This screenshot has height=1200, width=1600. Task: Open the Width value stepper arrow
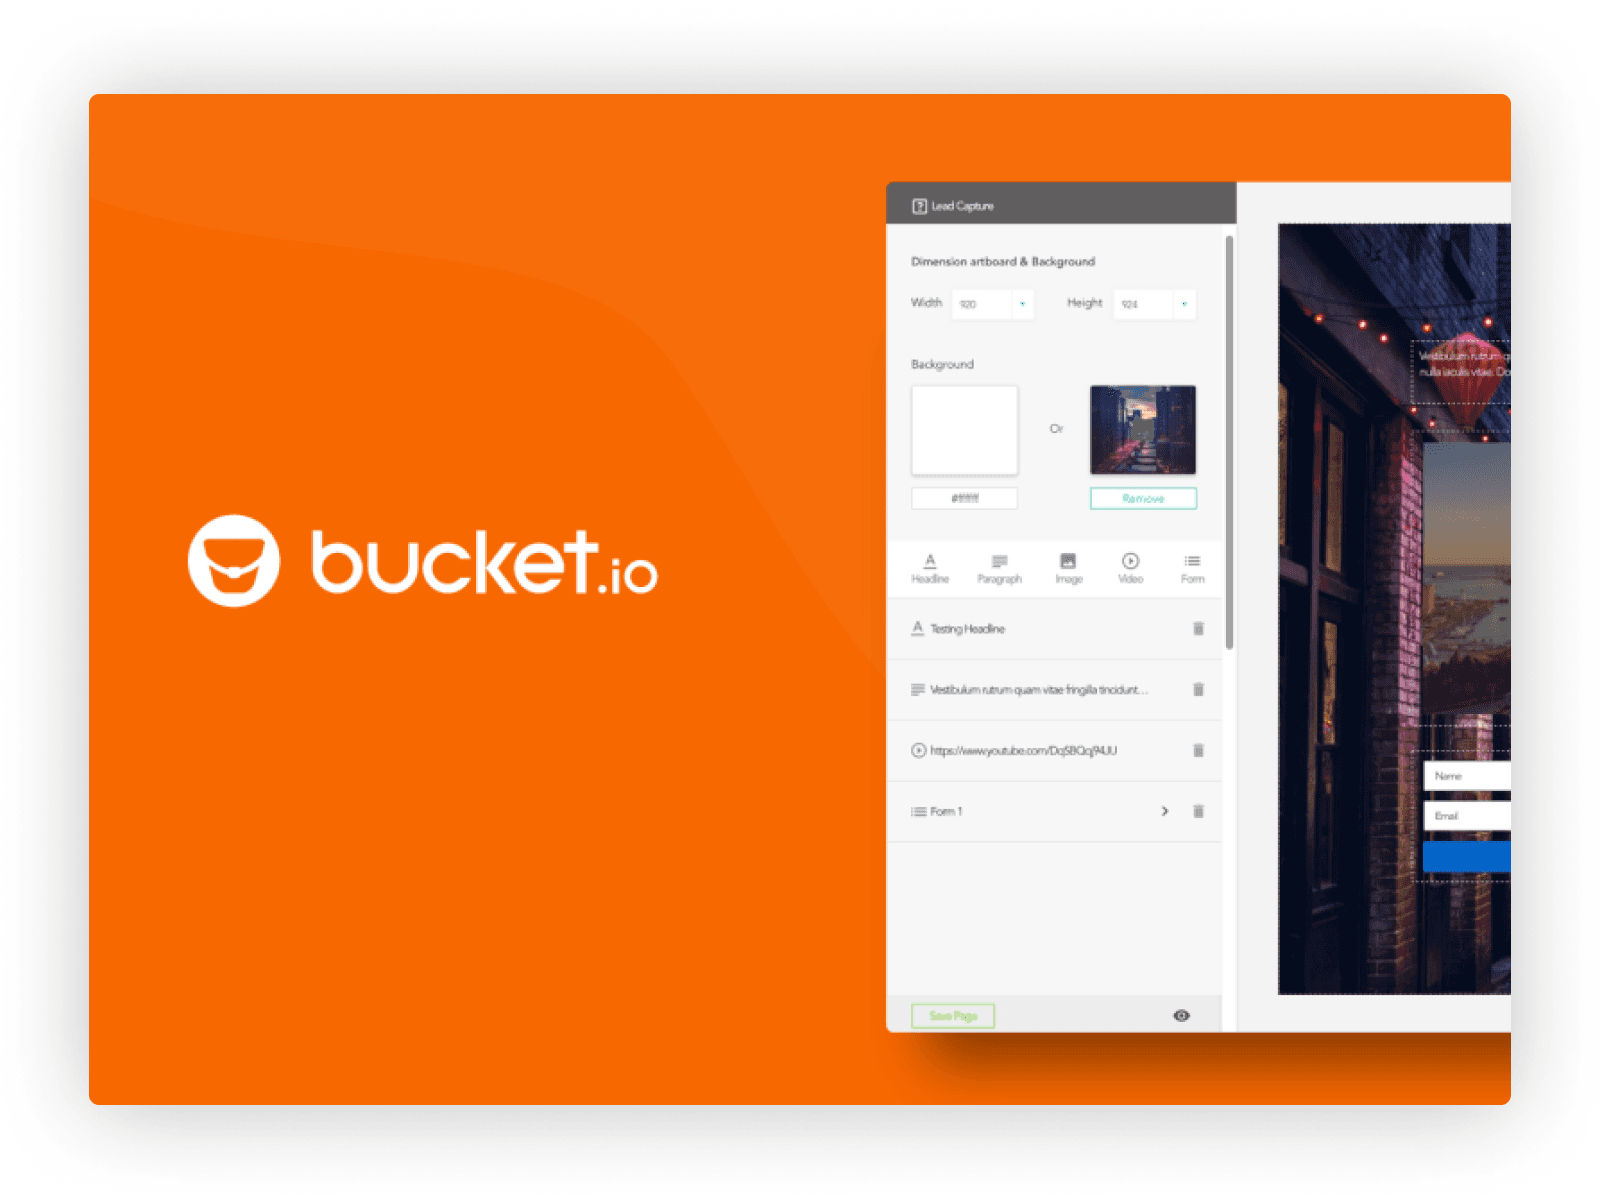click(1022, 304)
